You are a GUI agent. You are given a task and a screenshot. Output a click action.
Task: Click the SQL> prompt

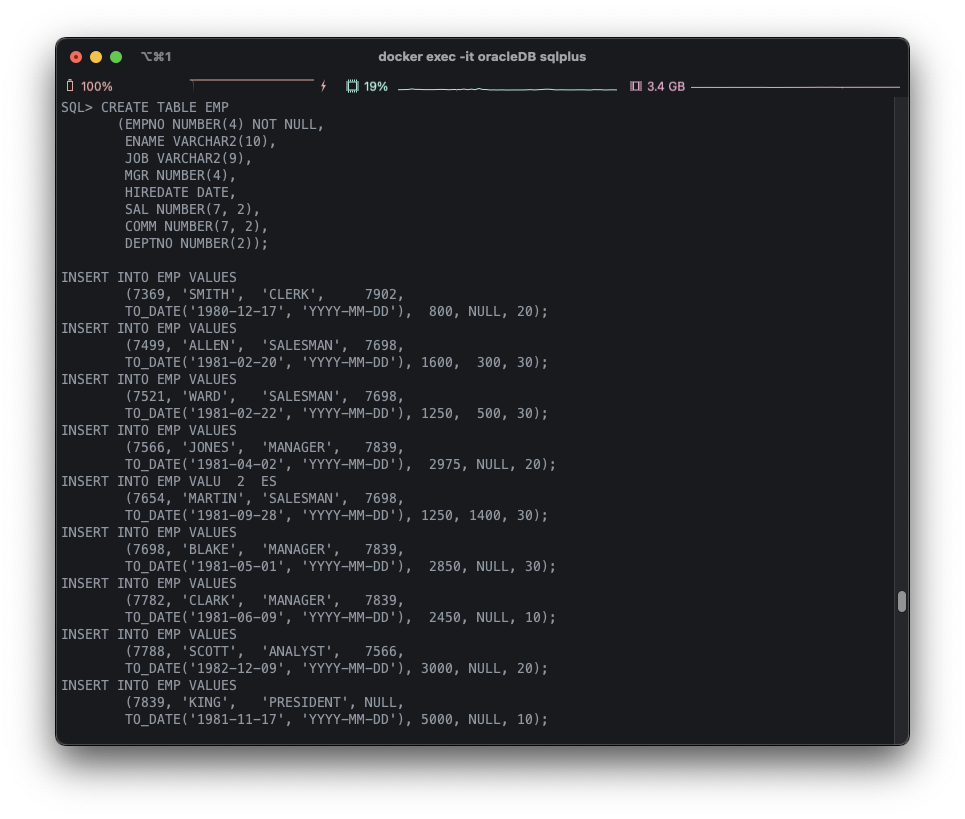(x=77, y=107)
